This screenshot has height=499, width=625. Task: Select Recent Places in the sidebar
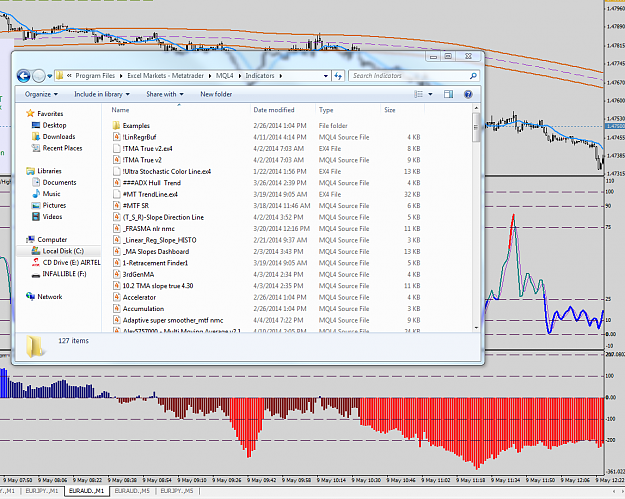62,148
